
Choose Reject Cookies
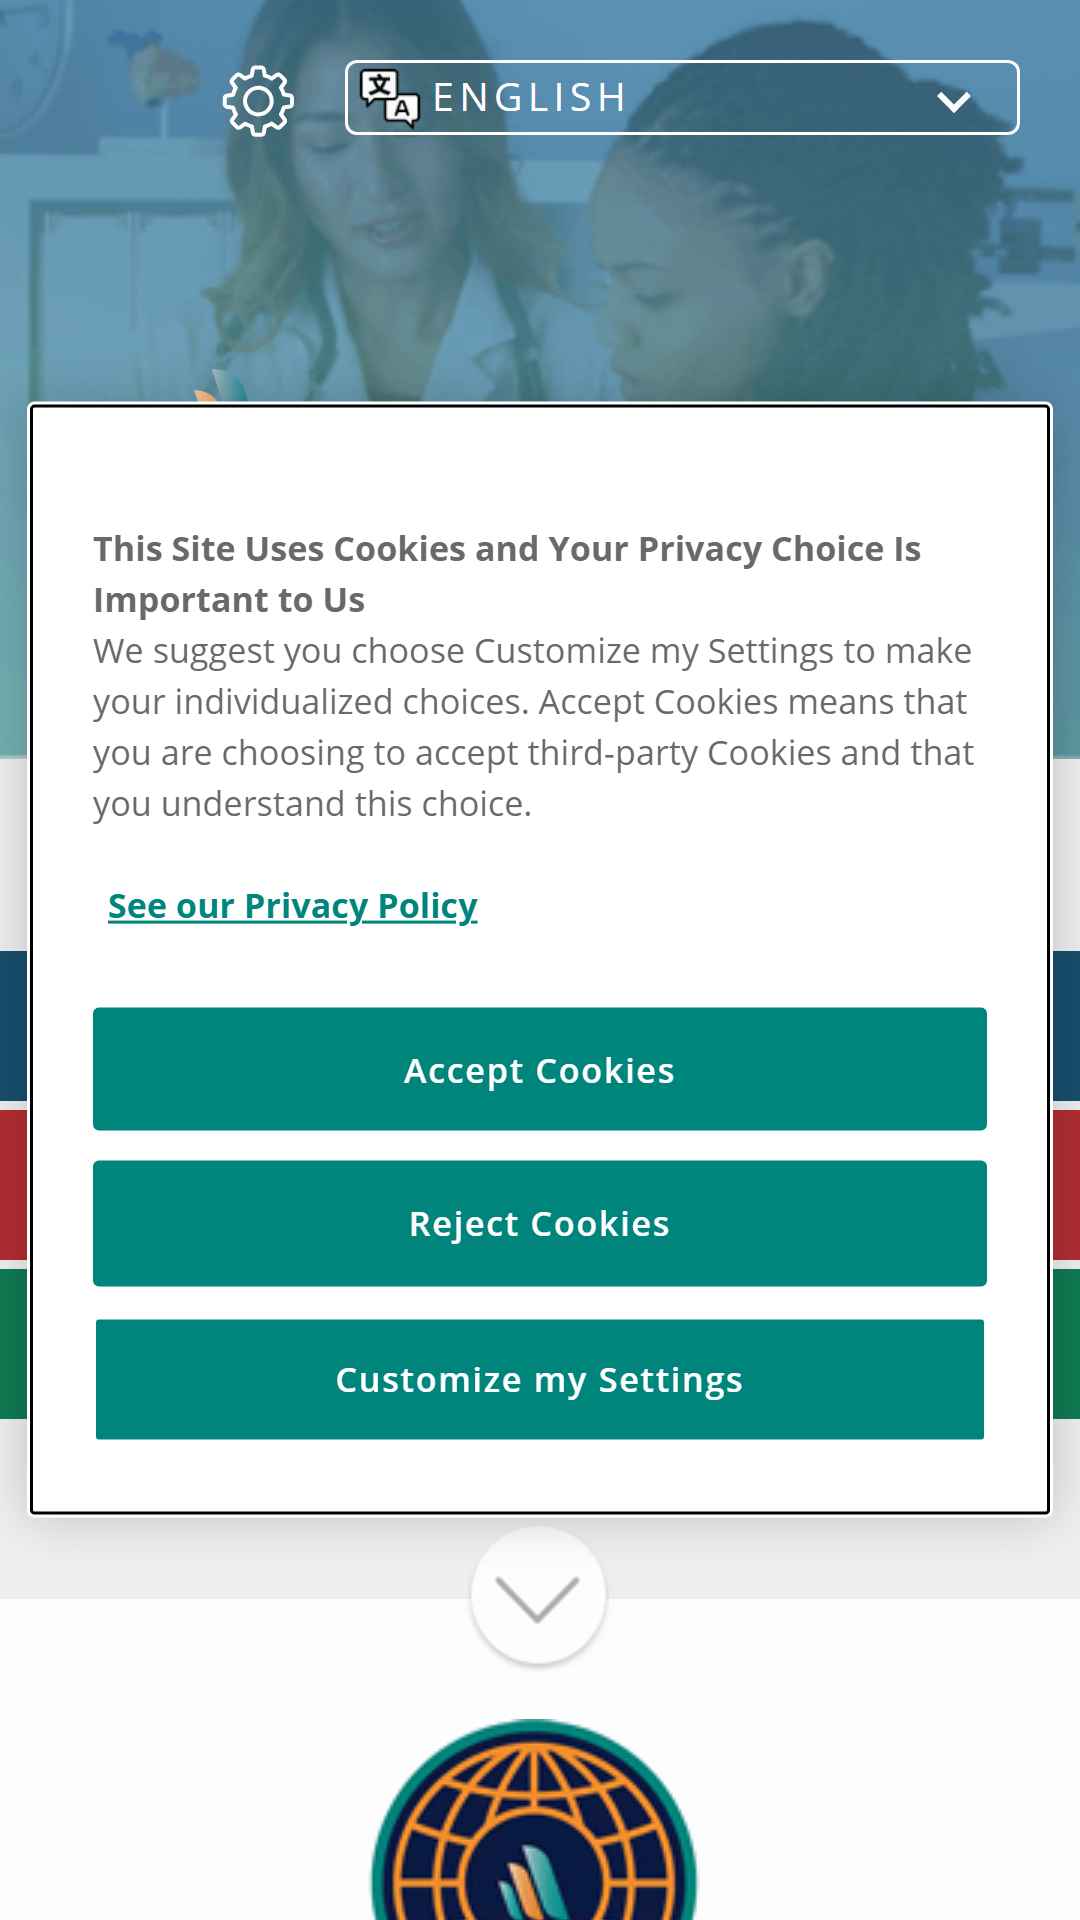(x=540, y=1223)
